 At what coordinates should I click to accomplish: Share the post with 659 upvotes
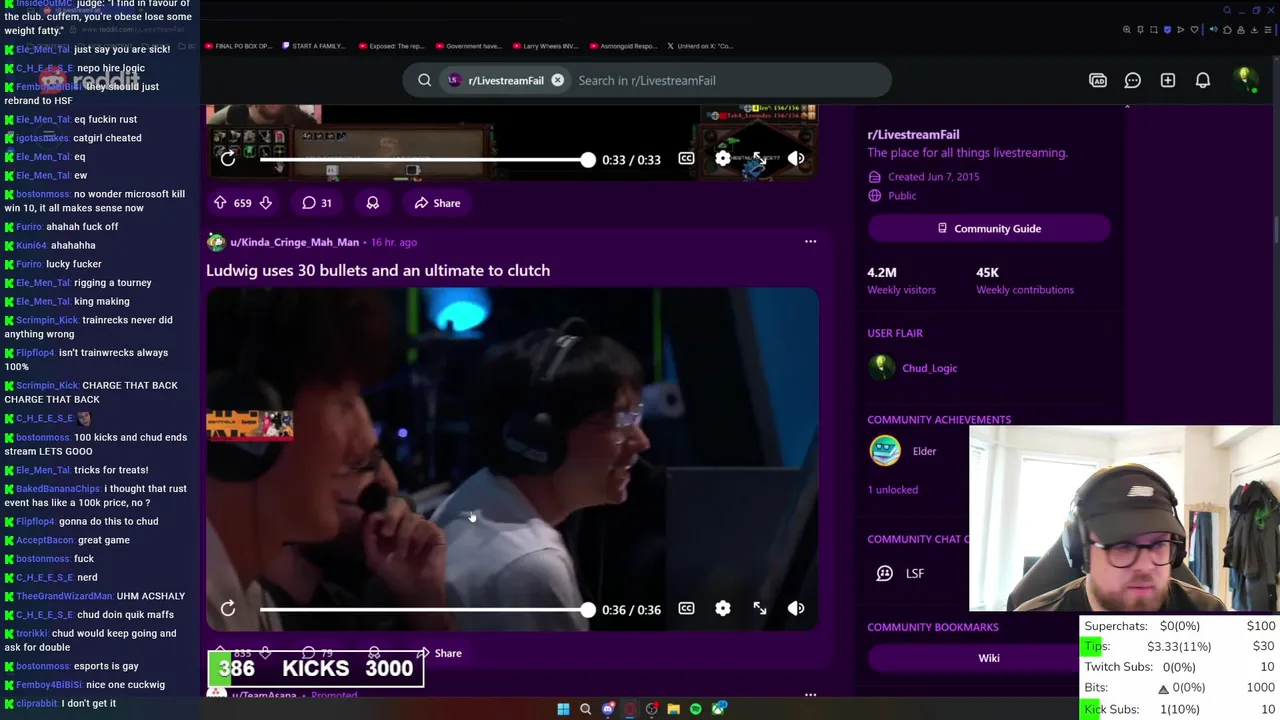438,203
